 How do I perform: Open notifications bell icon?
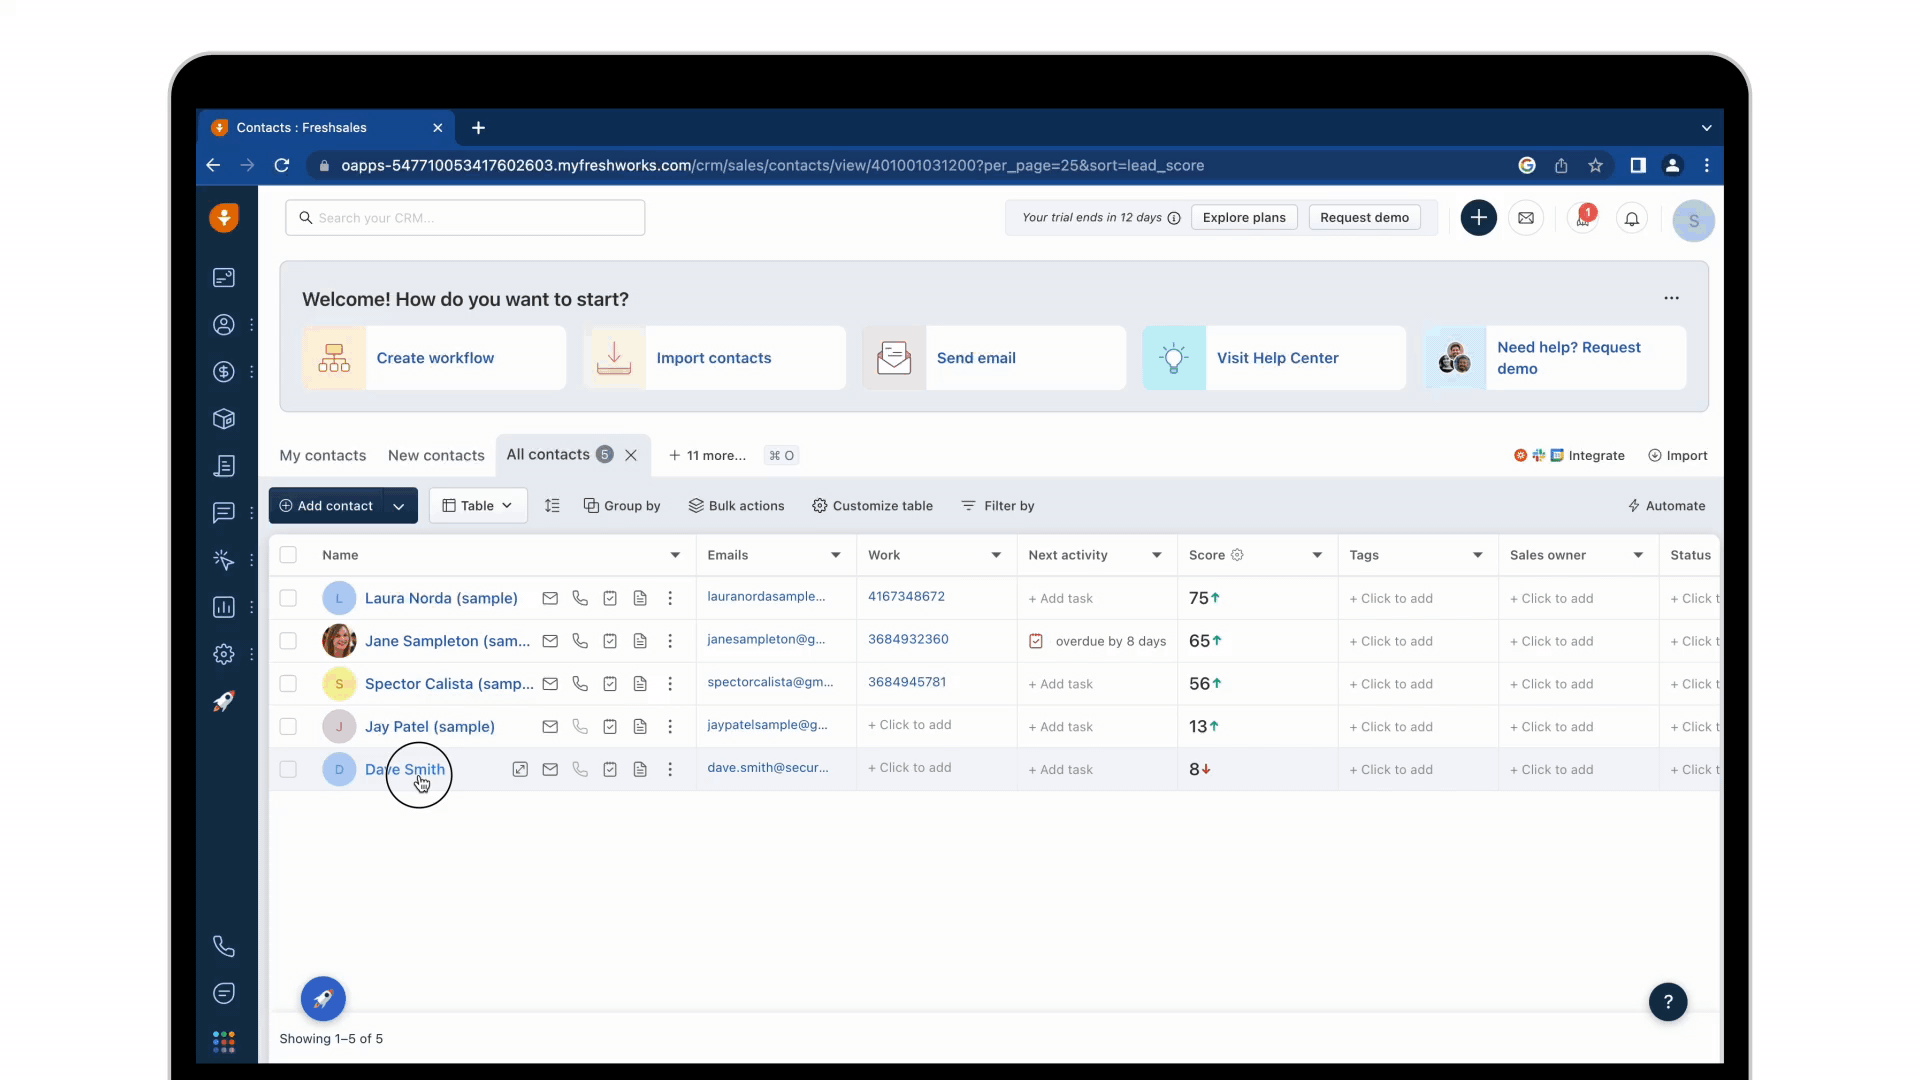pos(1631,218)
